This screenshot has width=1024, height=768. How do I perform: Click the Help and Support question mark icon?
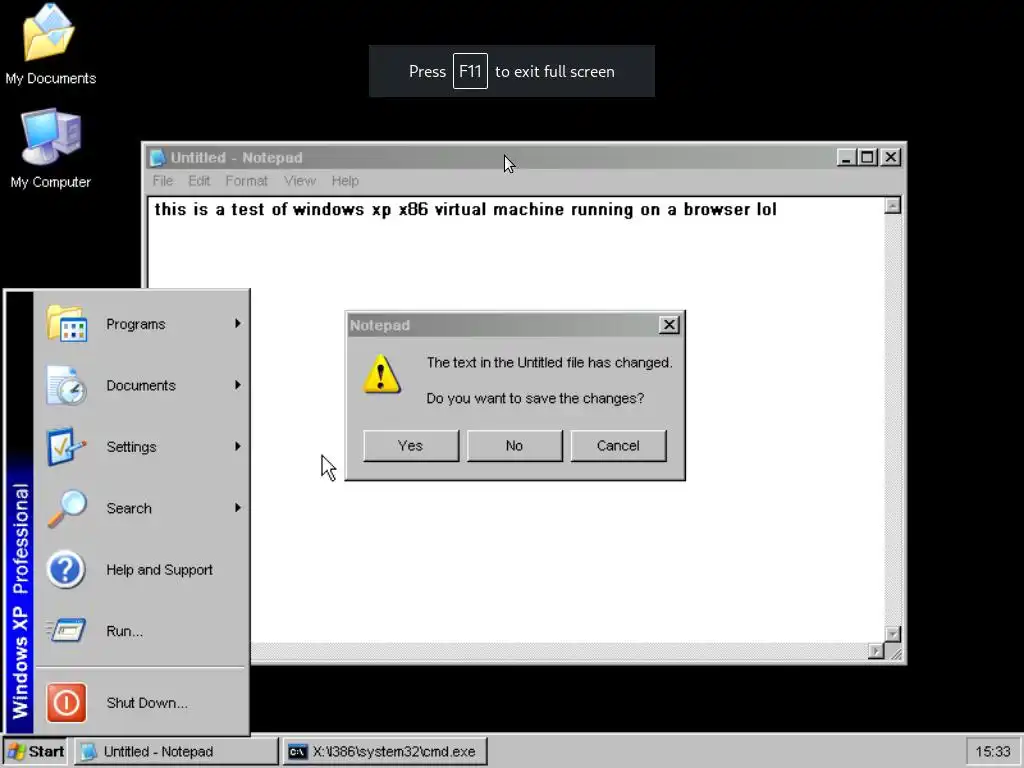point(67,569)
